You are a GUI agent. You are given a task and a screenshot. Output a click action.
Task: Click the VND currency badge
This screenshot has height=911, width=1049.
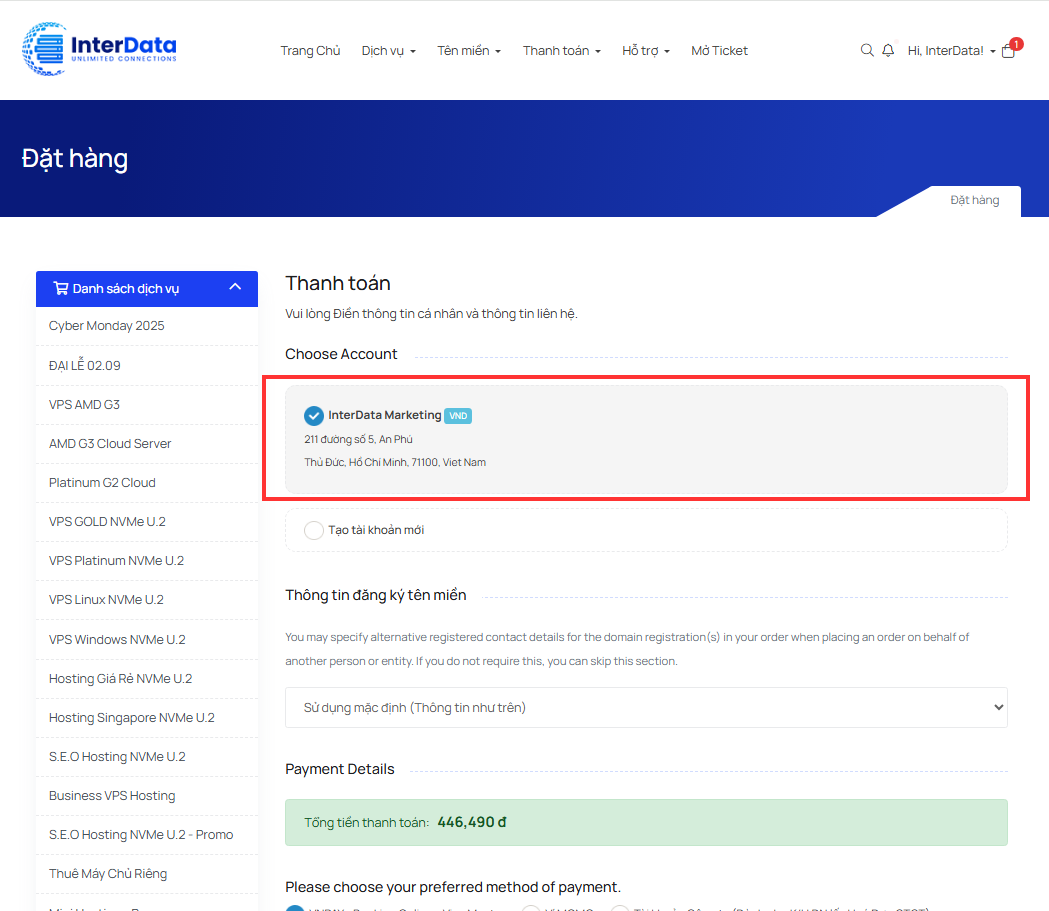[x=458, y=416]
